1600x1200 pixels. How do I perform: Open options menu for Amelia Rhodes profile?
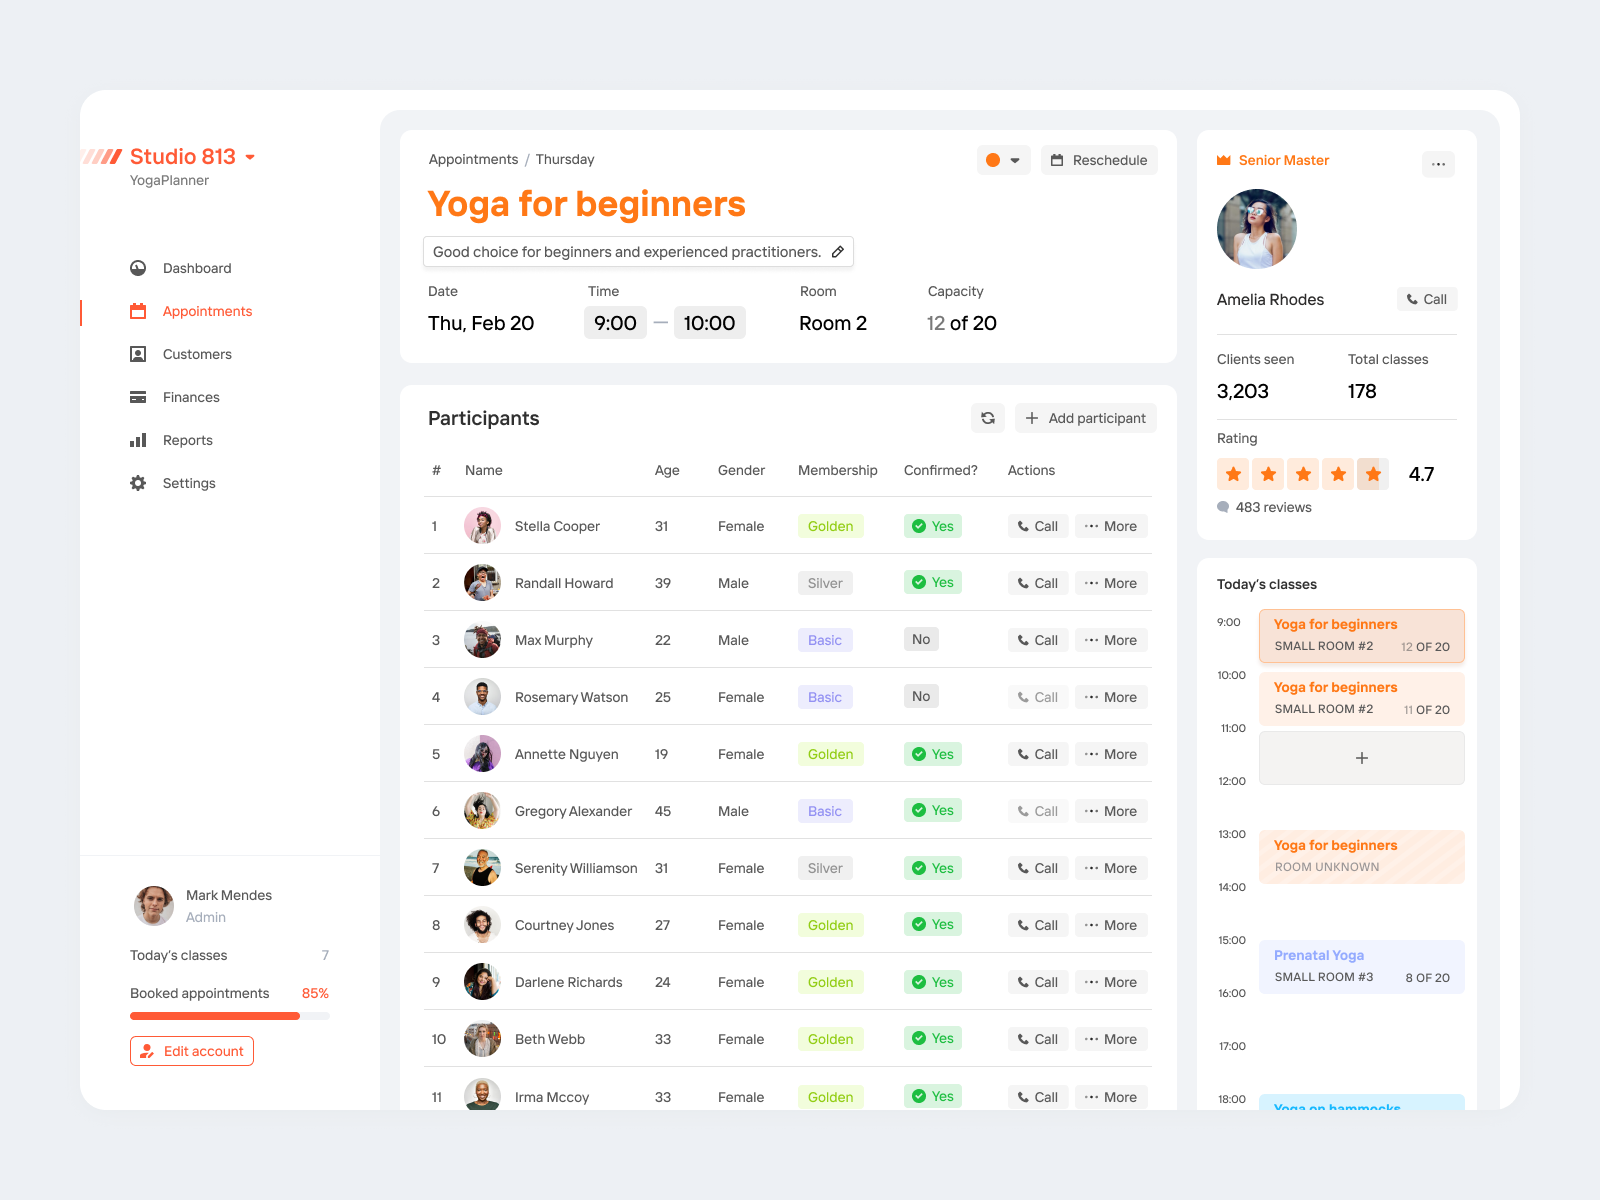(1438, 164)
